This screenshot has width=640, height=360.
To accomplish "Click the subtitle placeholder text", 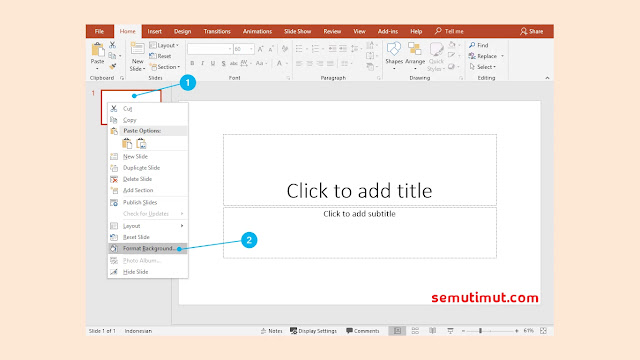I will pos(359,214).
